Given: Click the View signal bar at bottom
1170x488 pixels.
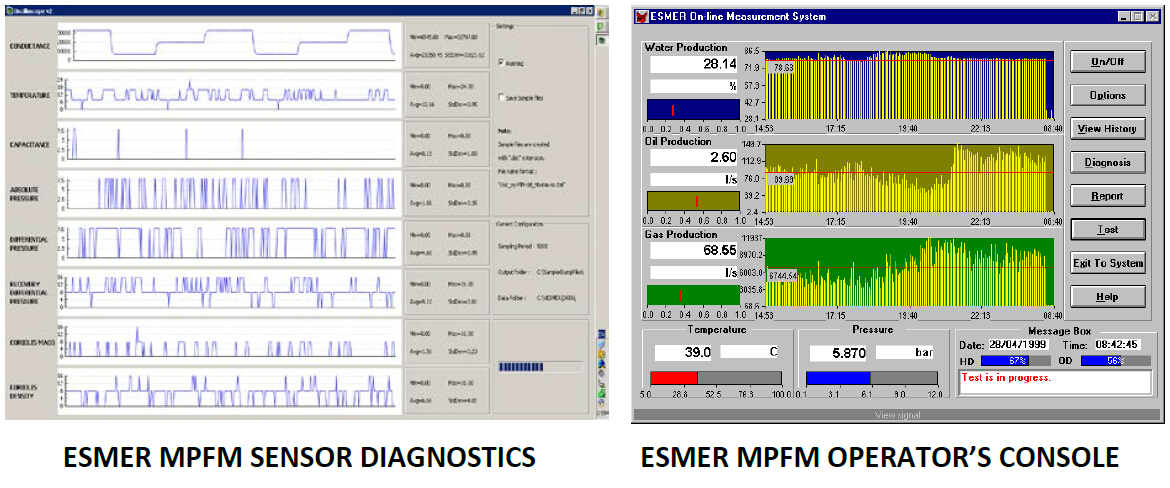Looking at the screenshot, I should [896, 415].
